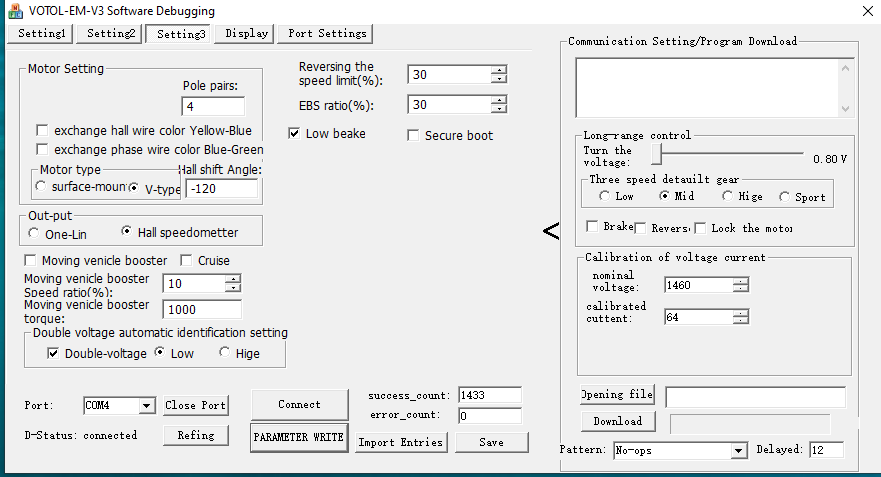The width and height of the screenshot is (881, 477).
Task: Open the COM4 port dropdown
Action: (146, 406)
